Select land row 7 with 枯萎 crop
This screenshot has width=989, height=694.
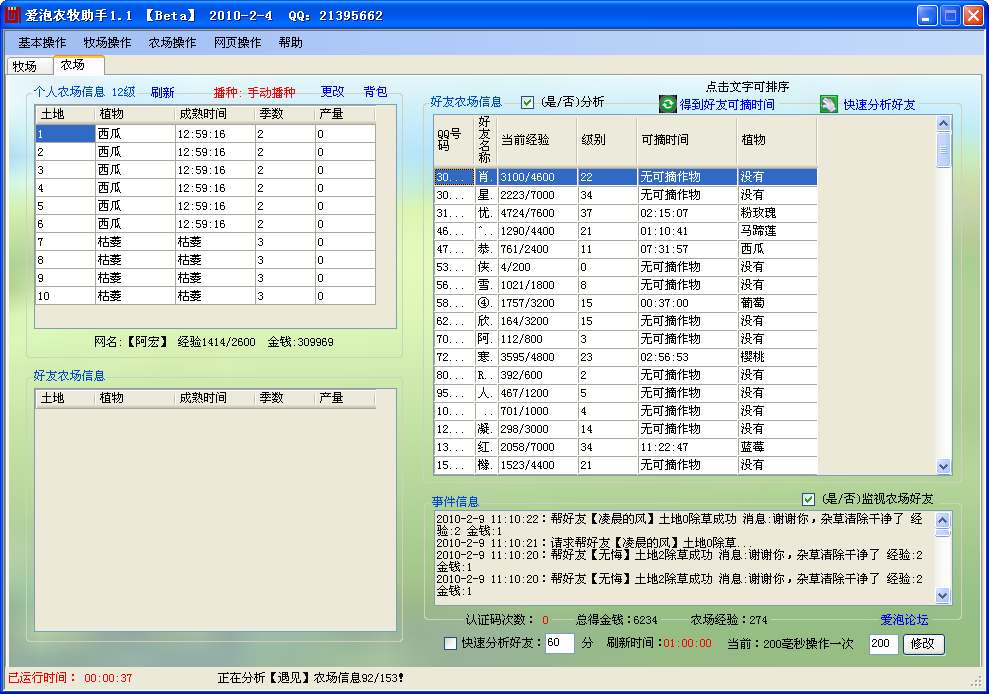tap(206, 242)
